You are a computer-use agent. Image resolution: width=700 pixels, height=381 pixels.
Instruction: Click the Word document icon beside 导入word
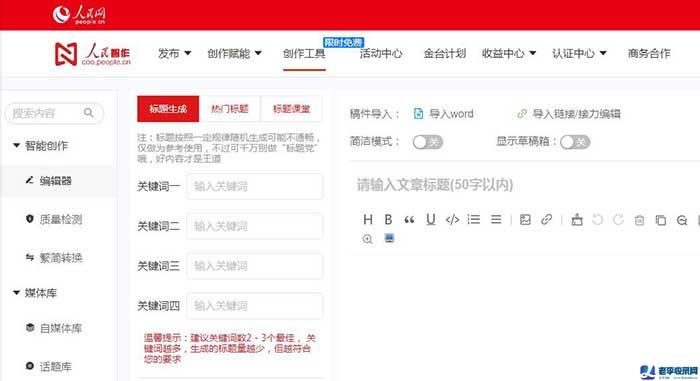(x=418, y=113)
